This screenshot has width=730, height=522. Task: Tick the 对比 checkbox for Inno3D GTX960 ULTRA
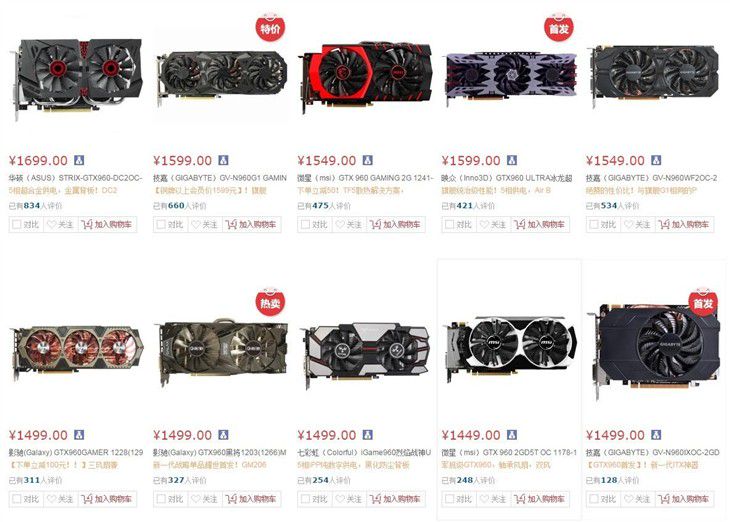(x=449, y=224)
